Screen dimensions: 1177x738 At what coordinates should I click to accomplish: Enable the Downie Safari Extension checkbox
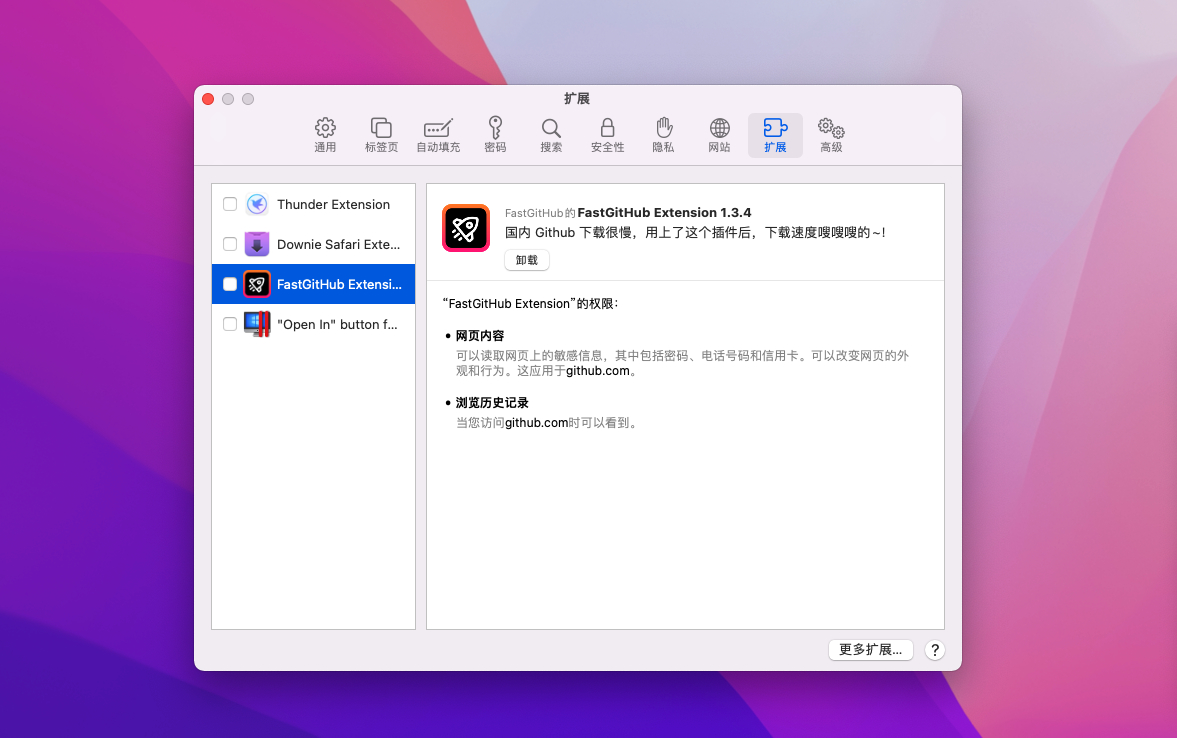click(230, 244)
